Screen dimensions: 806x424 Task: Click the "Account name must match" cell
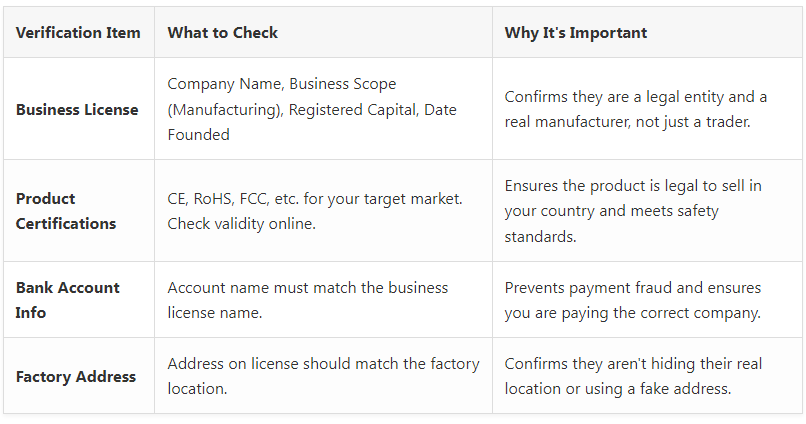click(307, 300)
